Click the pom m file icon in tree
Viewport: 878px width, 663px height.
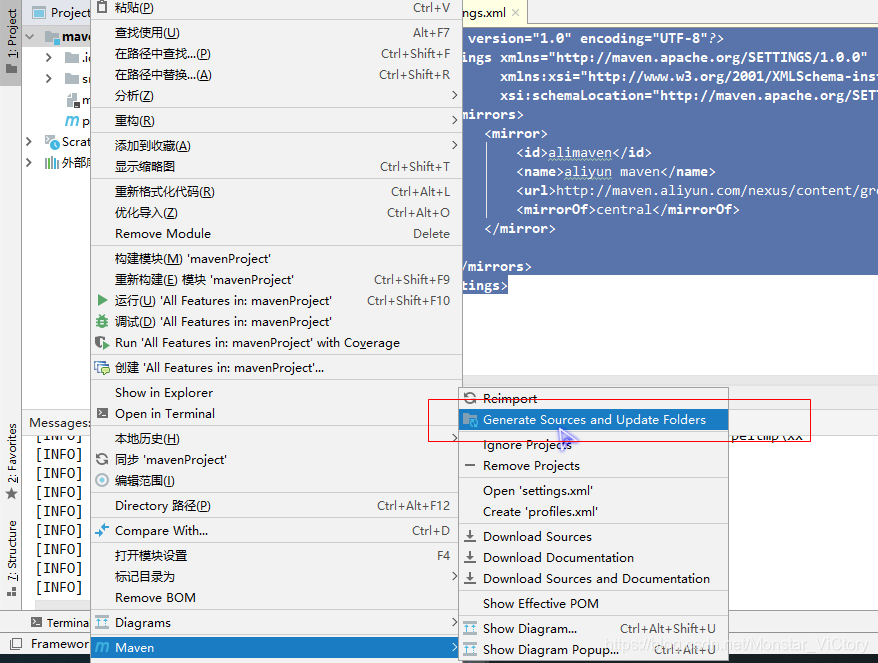[x=72, y=121]
